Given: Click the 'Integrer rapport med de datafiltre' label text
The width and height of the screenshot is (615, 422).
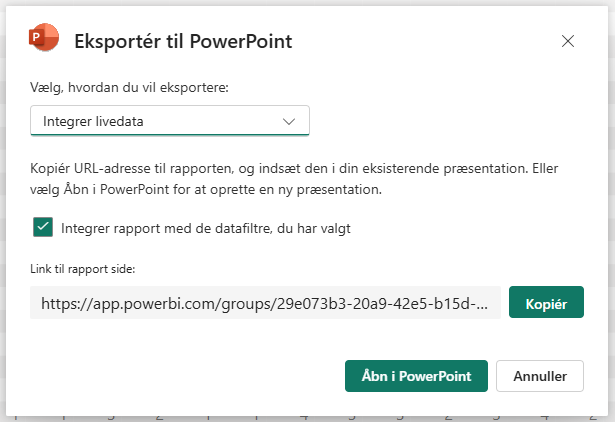Looking at the screenshot, I should 205,228.
